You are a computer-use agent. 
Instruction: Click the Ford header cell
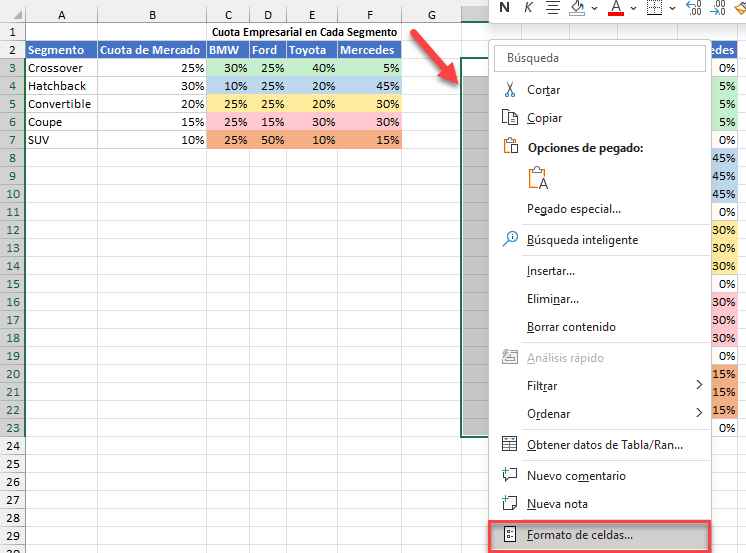tap(268, 50)
